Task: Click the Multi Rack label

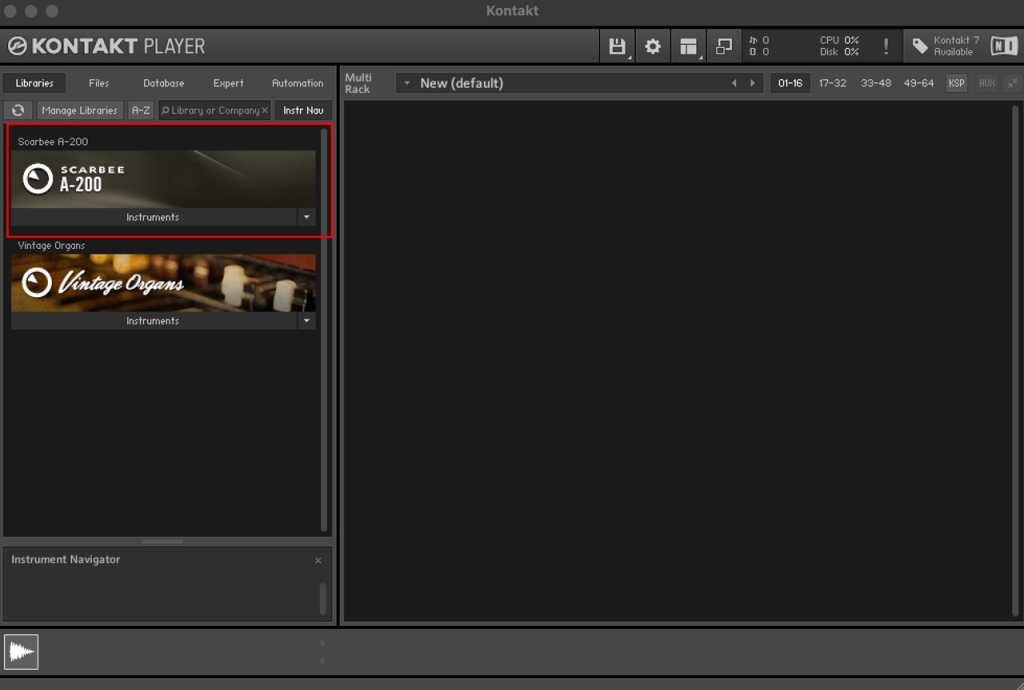Action: [358, 83]
